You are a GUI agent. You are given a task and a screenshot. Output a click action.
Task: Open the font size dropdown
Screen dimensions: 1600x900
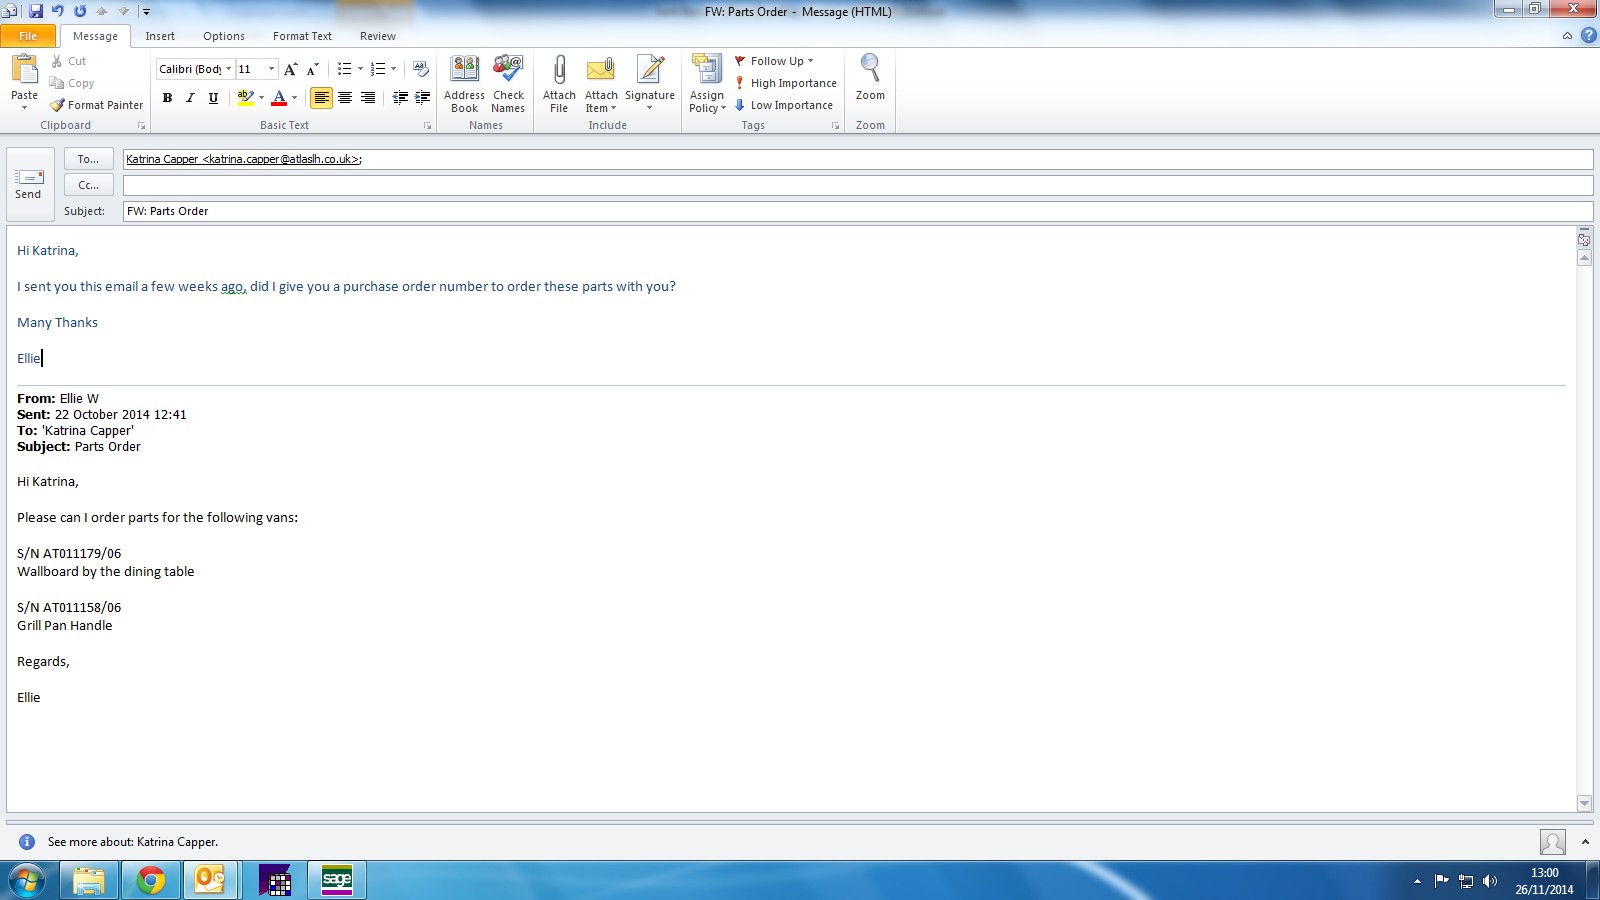[271, 69]
